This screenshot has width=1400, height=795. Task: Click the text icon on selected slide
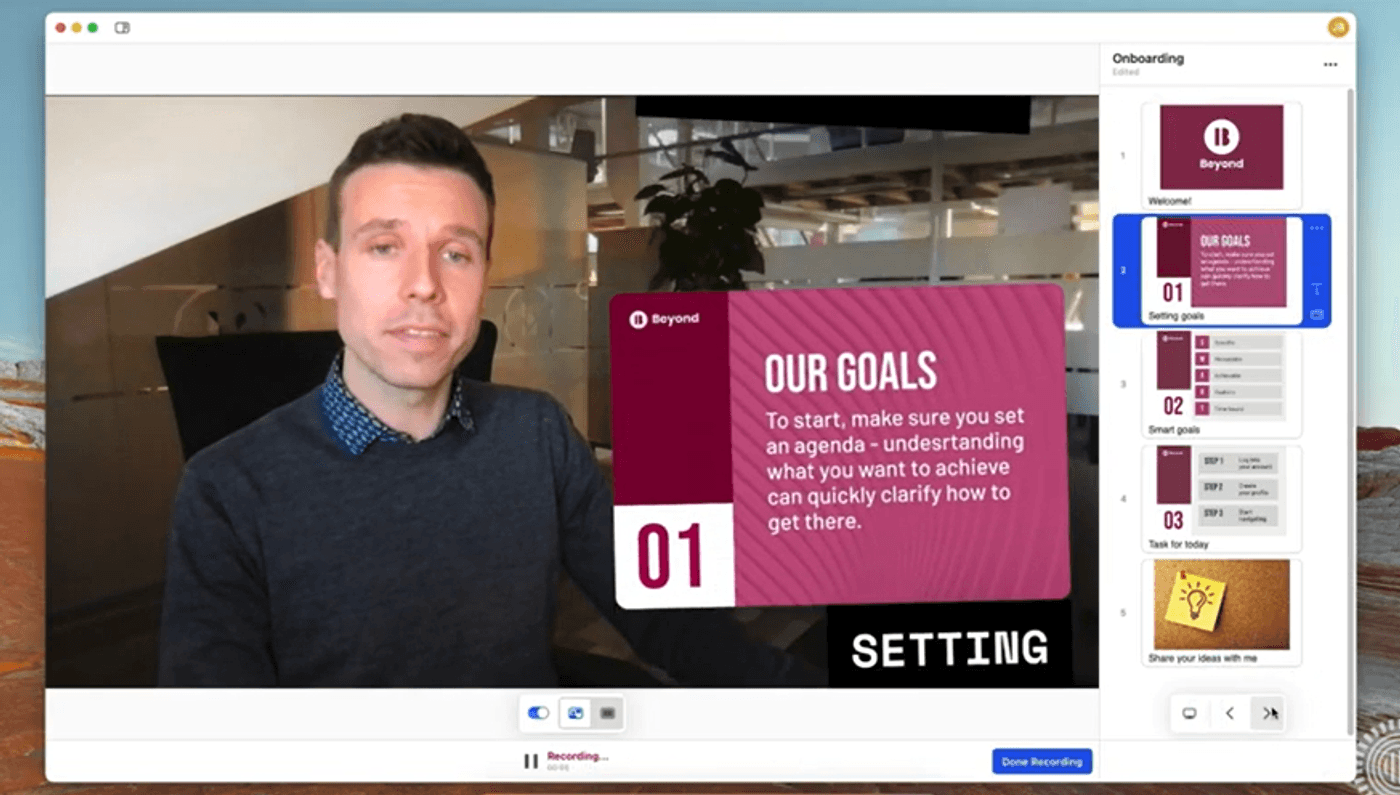point(1316,289)
